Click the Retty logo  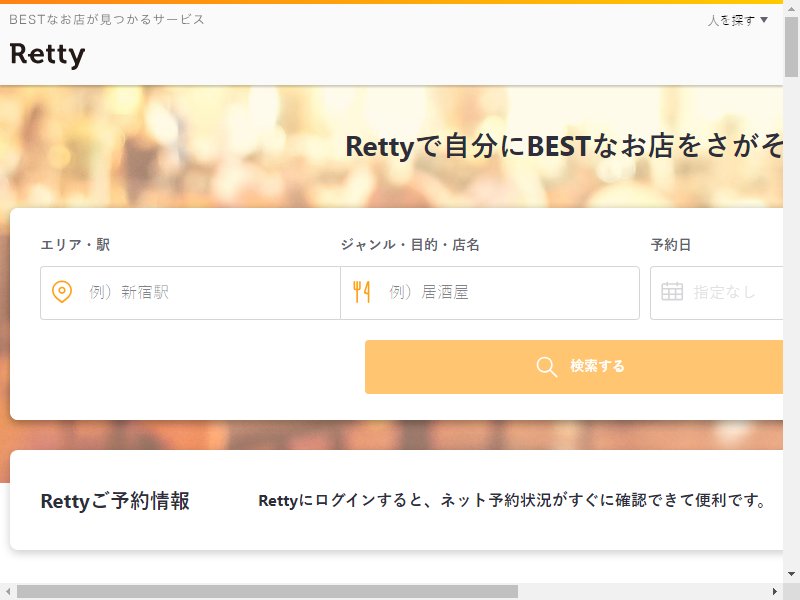47,55
